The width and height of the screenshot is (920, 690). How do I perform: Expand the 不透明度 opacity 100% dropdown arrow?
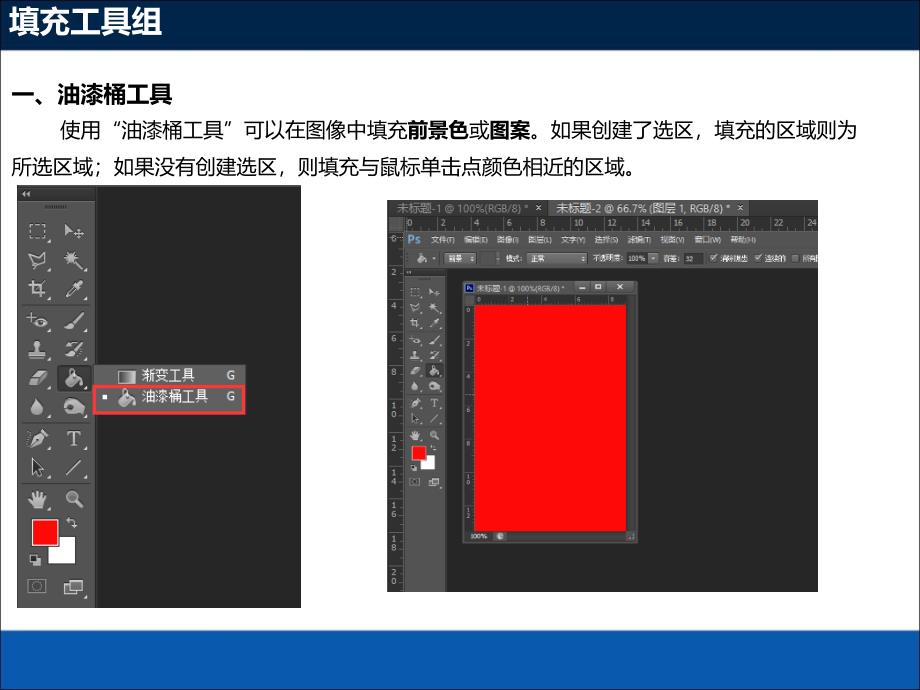pyautogui.click(x=652, y=258)
